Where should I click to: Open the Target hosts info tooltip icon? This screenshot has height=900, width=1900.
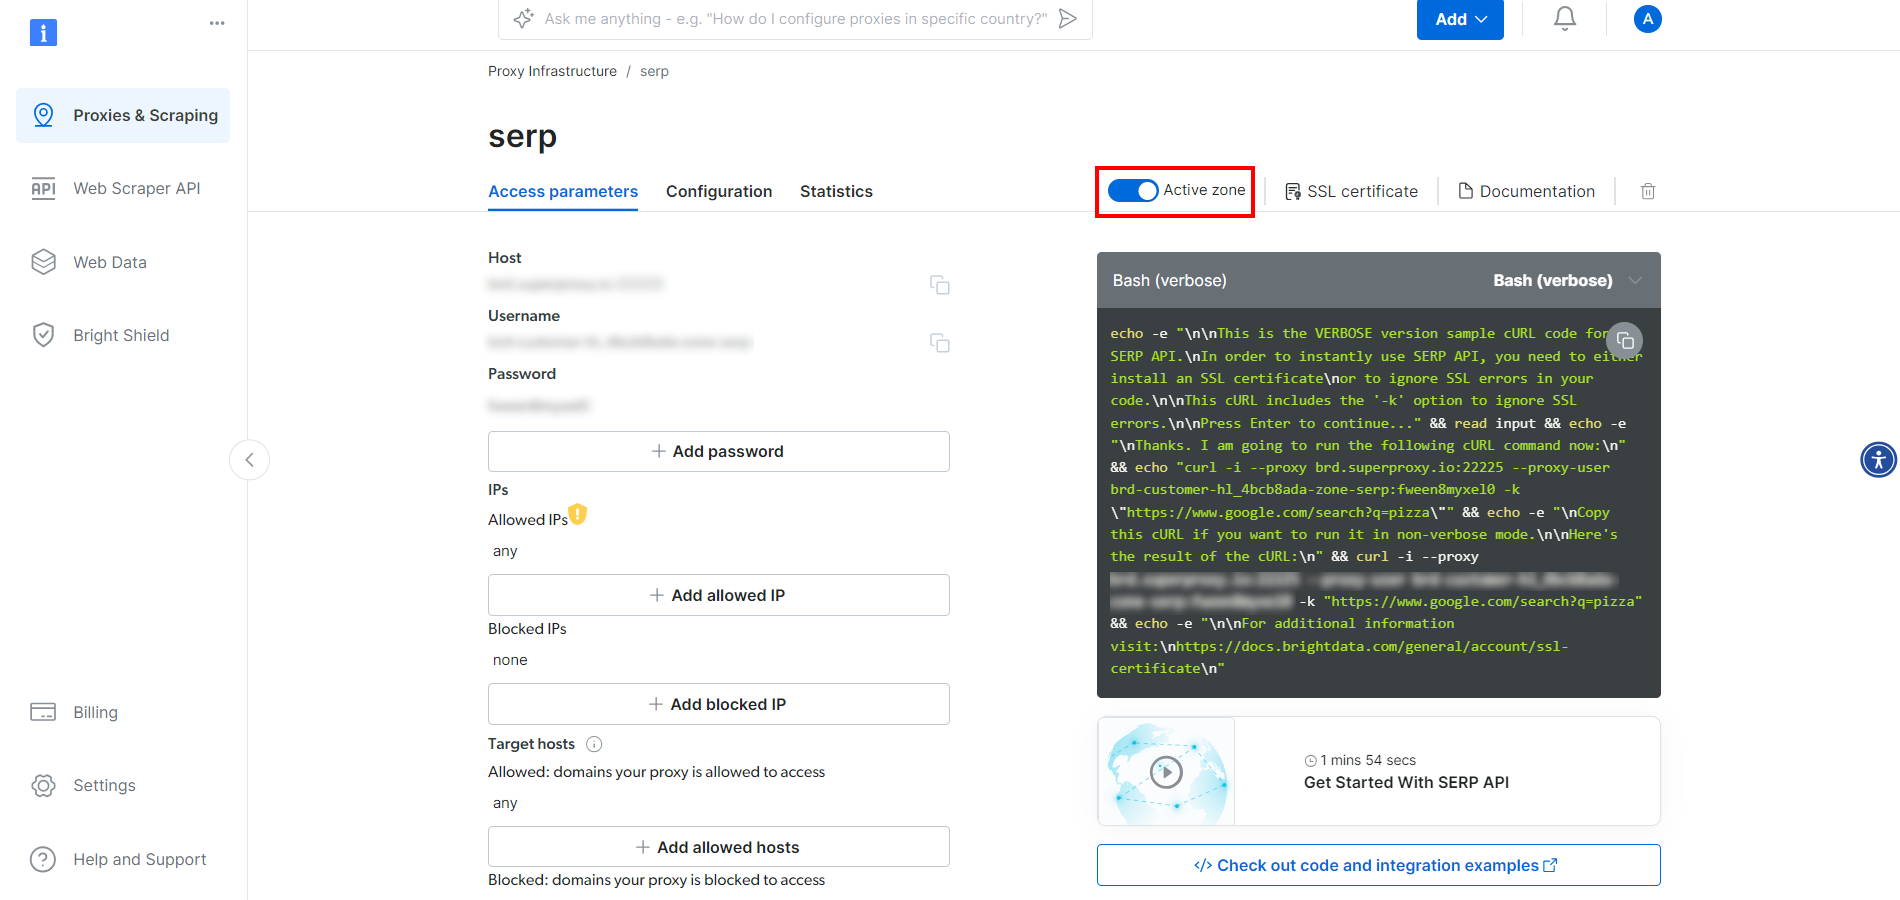pos(593,744)
